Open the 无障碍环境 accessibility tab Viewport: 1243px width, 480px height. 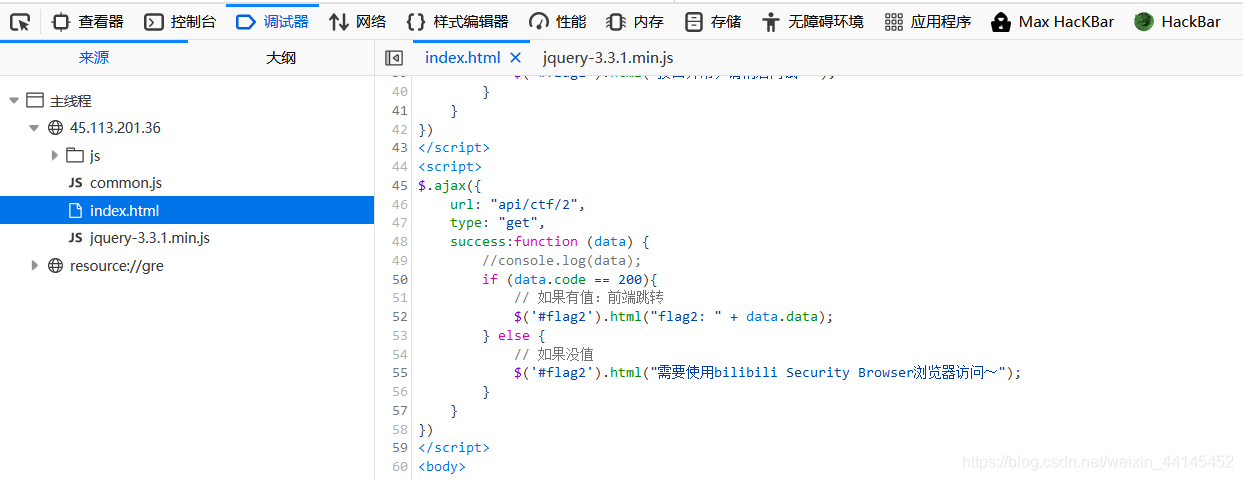(813, 21)
